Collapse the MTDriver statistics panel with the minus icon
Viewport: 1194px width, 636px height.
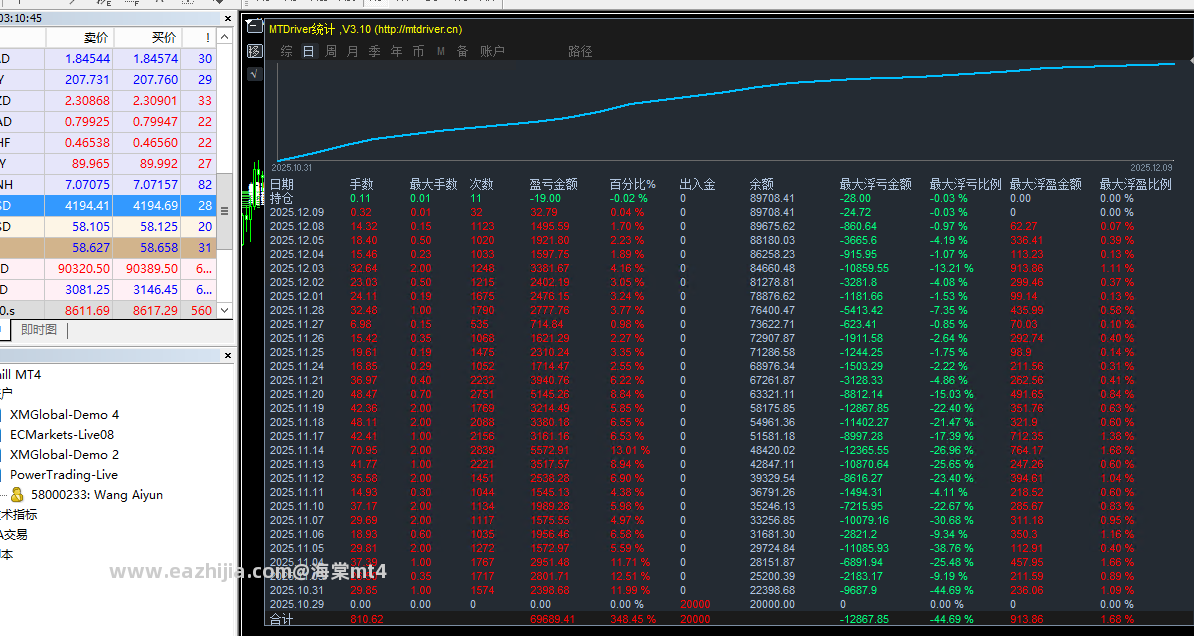coord(255,27)
